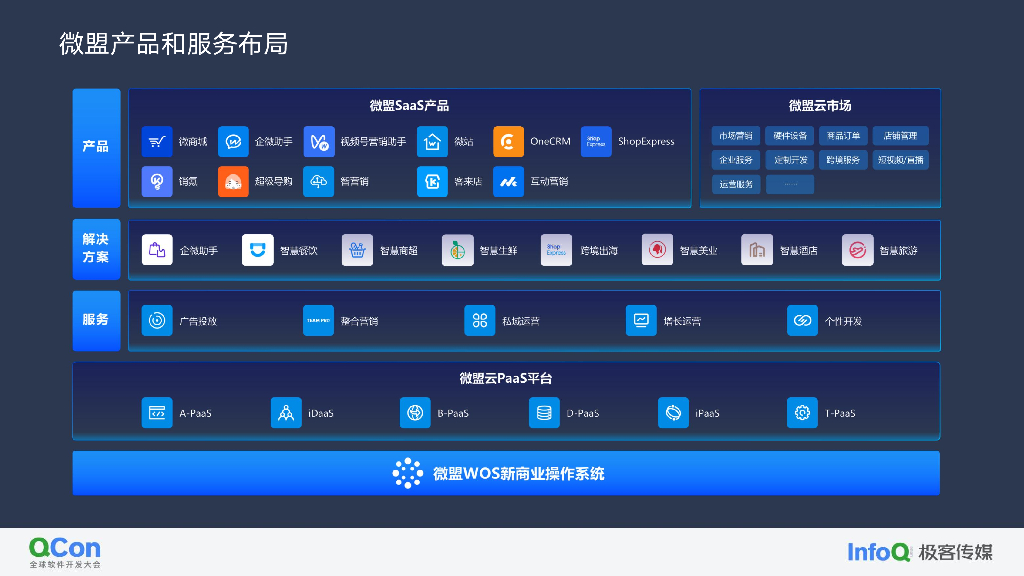Click the B-PaaS label text
The image size is (1024, 576).
[x=453, y=413]
